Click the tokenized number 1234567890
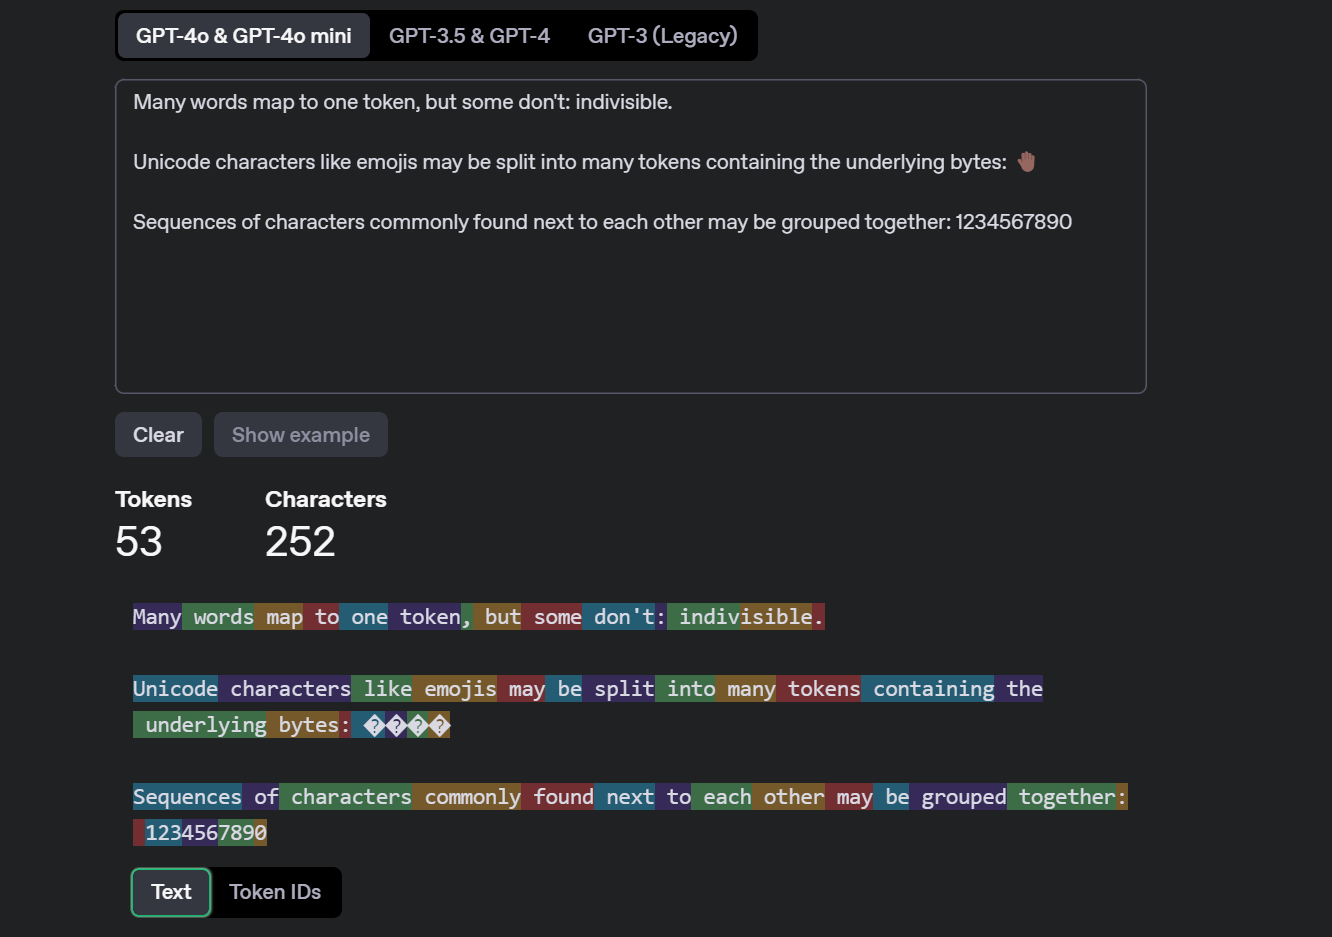This screenshot has height=937, width=1332. 206,833
